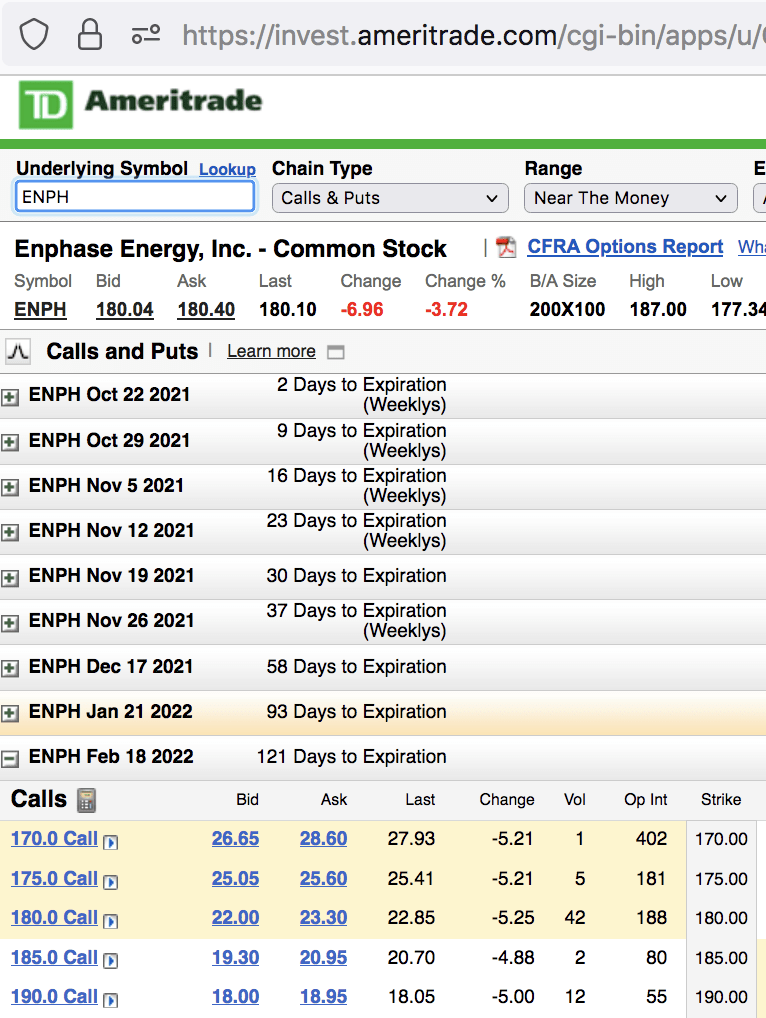Click the arrow icon beside 170.0 Call
The height and width of the screenshot is (1018, 766).
click(111, 842)
